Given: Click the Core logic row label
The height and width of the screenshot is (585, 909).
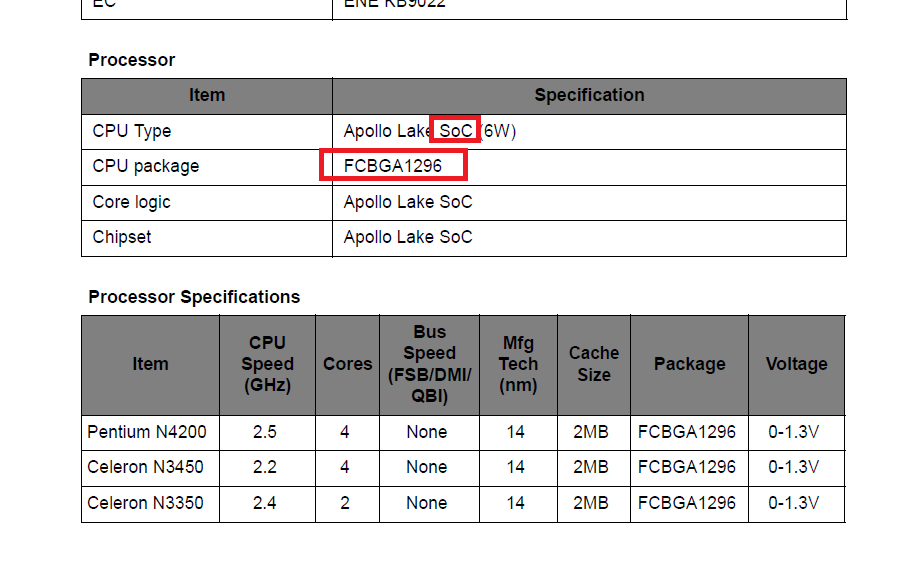Looking at the screenshot, I should pos(132,202).
